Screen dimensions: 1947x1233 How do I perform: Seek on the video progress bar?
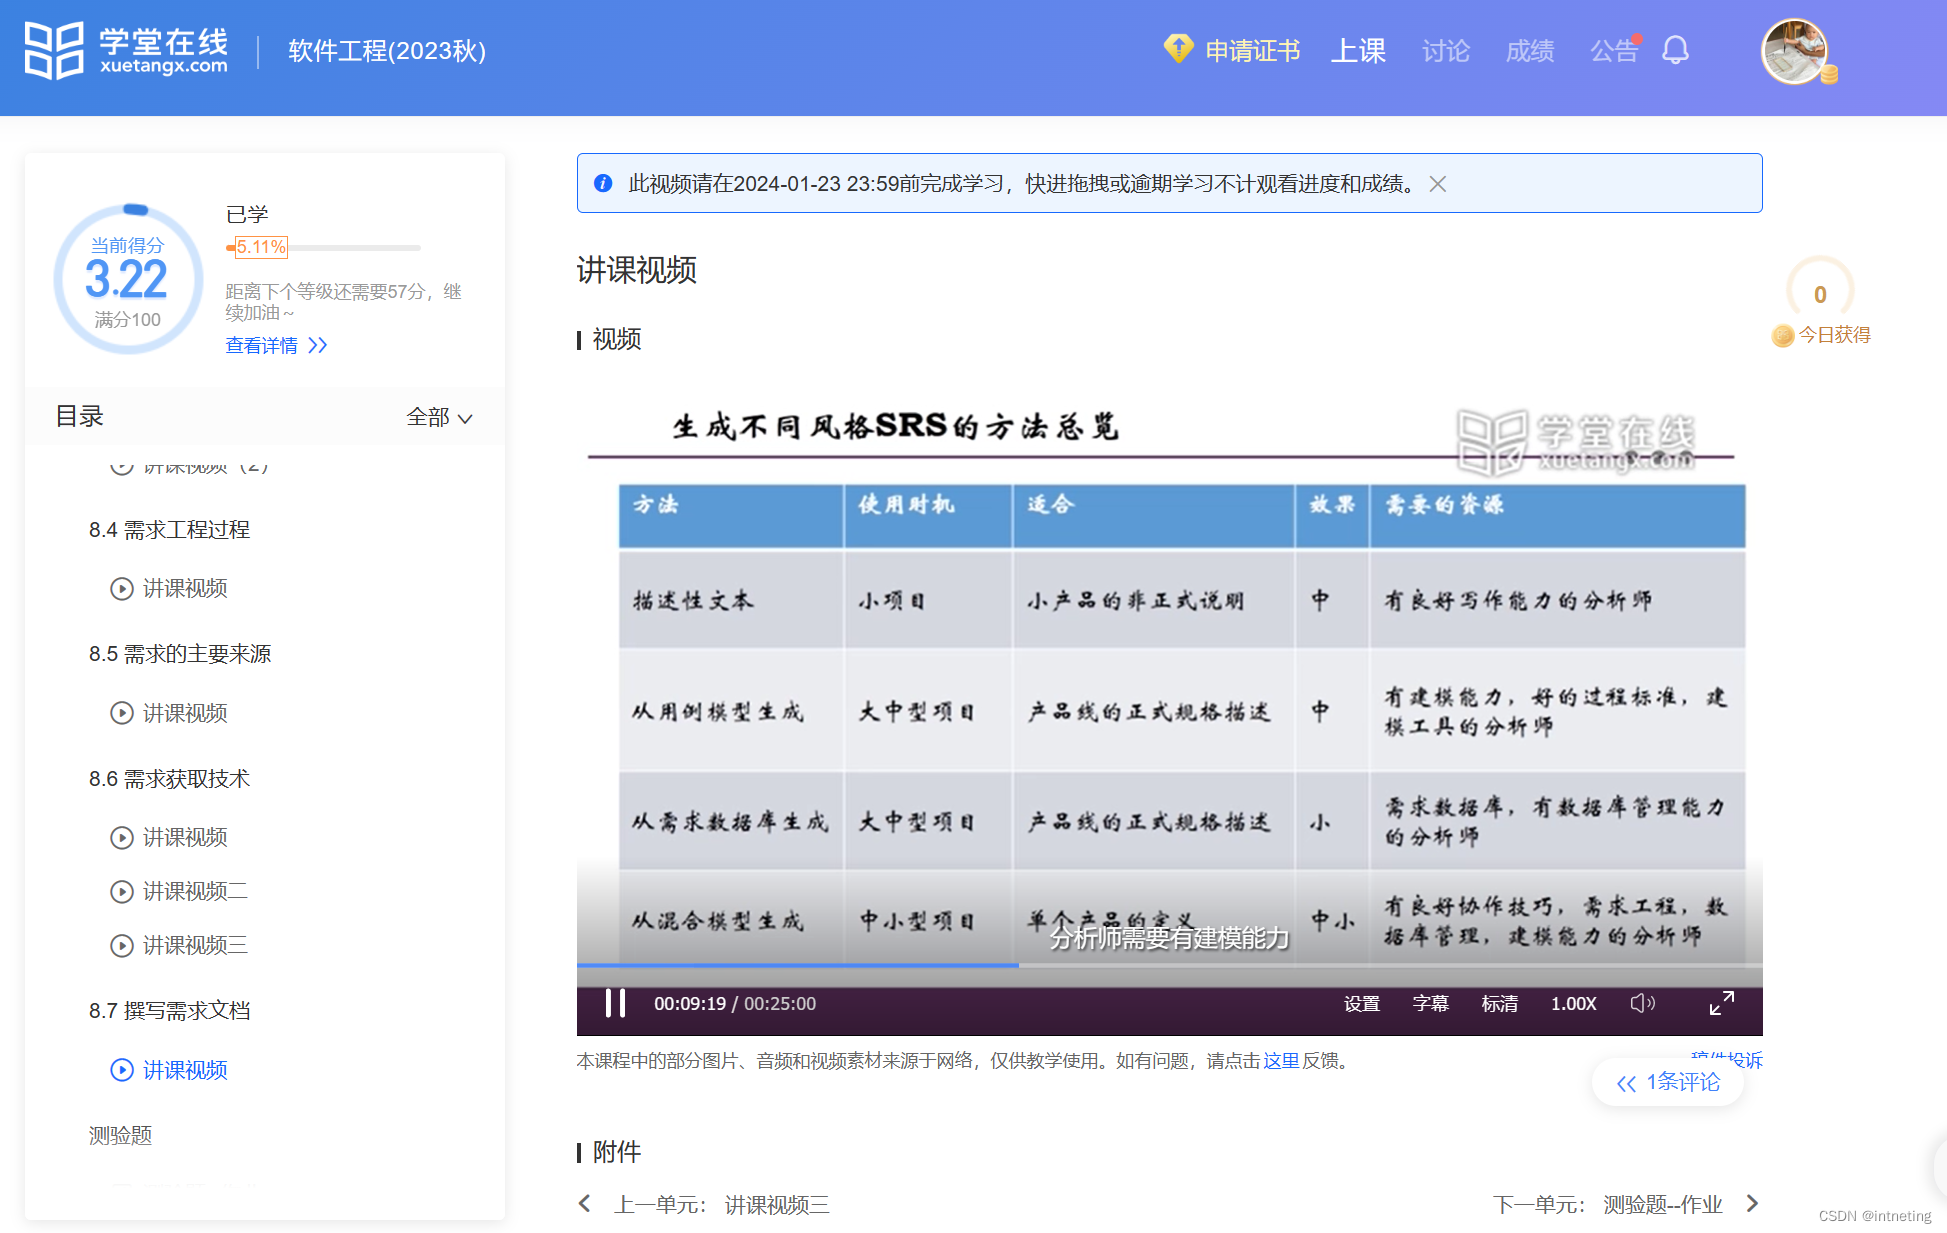[1168, 965]
